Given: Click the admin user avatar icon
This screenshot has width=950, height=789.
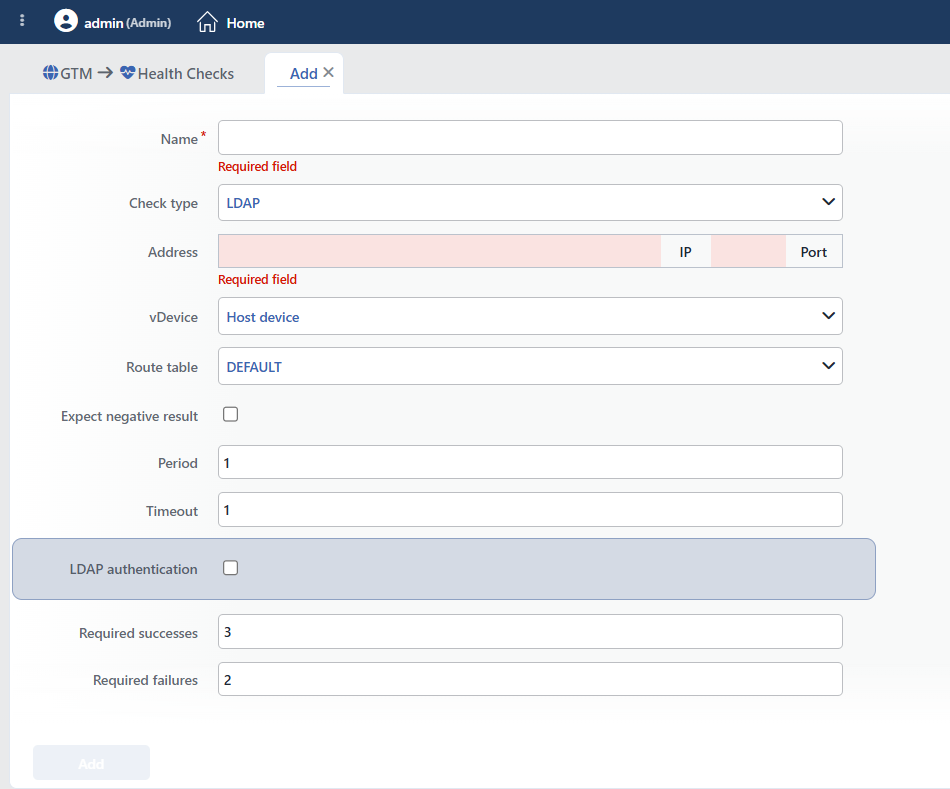Looking at the screenshot, I should (66, 21).
